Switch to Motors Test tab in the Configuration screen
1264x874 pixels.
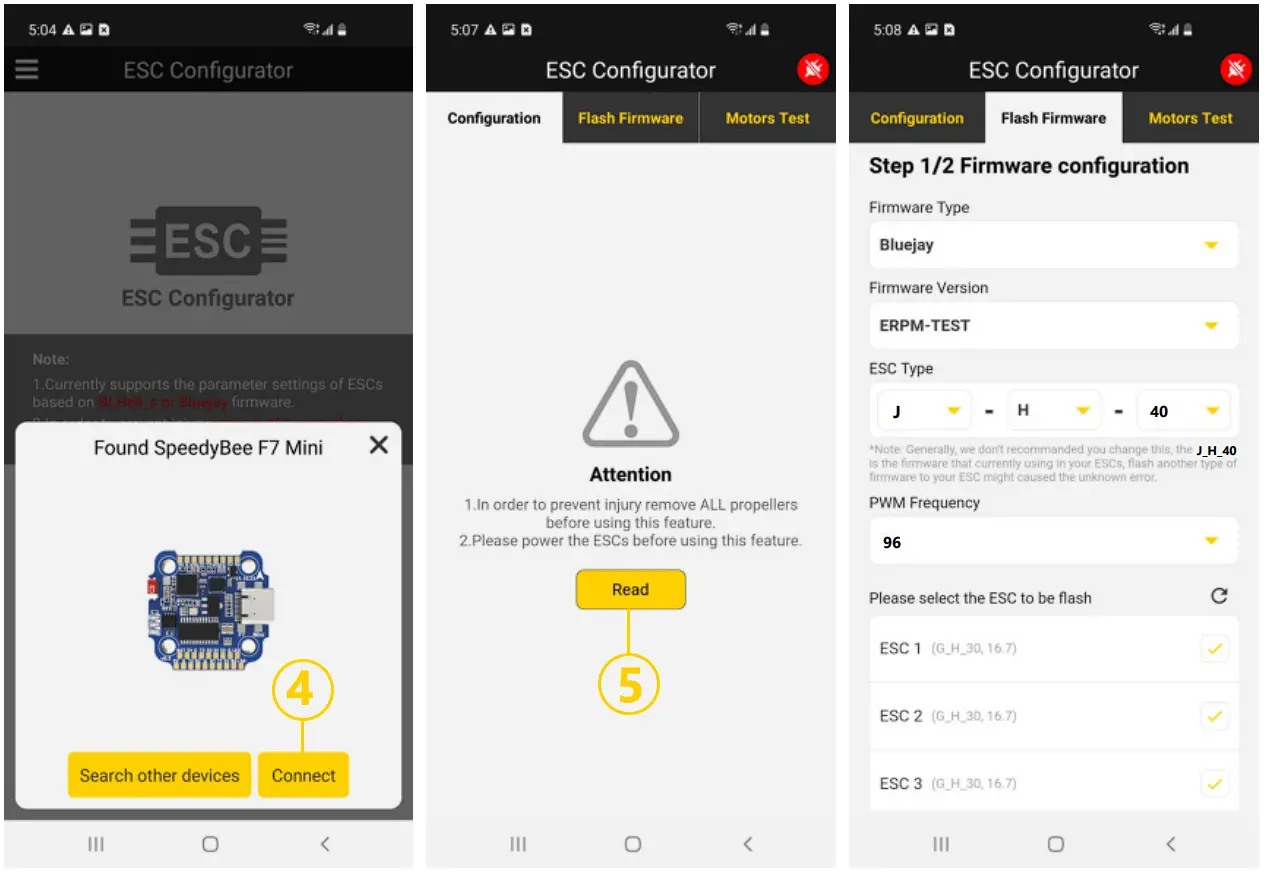(x=767, y=118)
